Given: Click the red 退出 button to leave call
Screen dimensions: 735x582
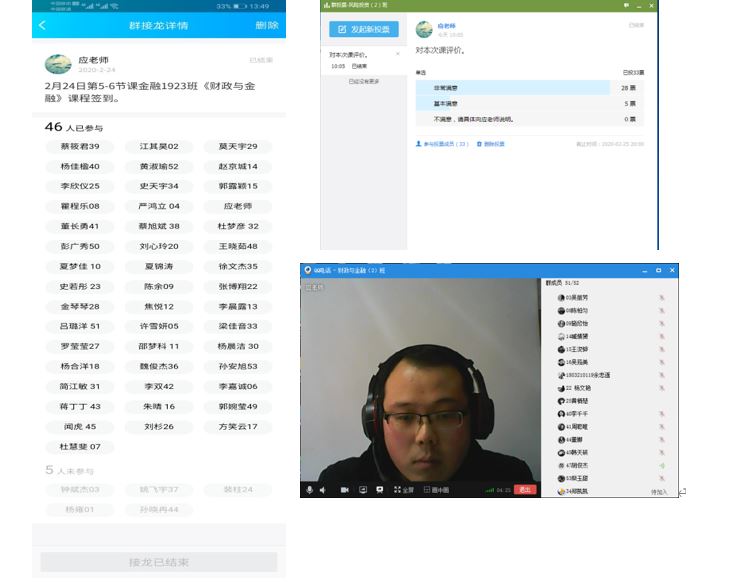Looking at the screenshot, I should [x=525, y=490].
